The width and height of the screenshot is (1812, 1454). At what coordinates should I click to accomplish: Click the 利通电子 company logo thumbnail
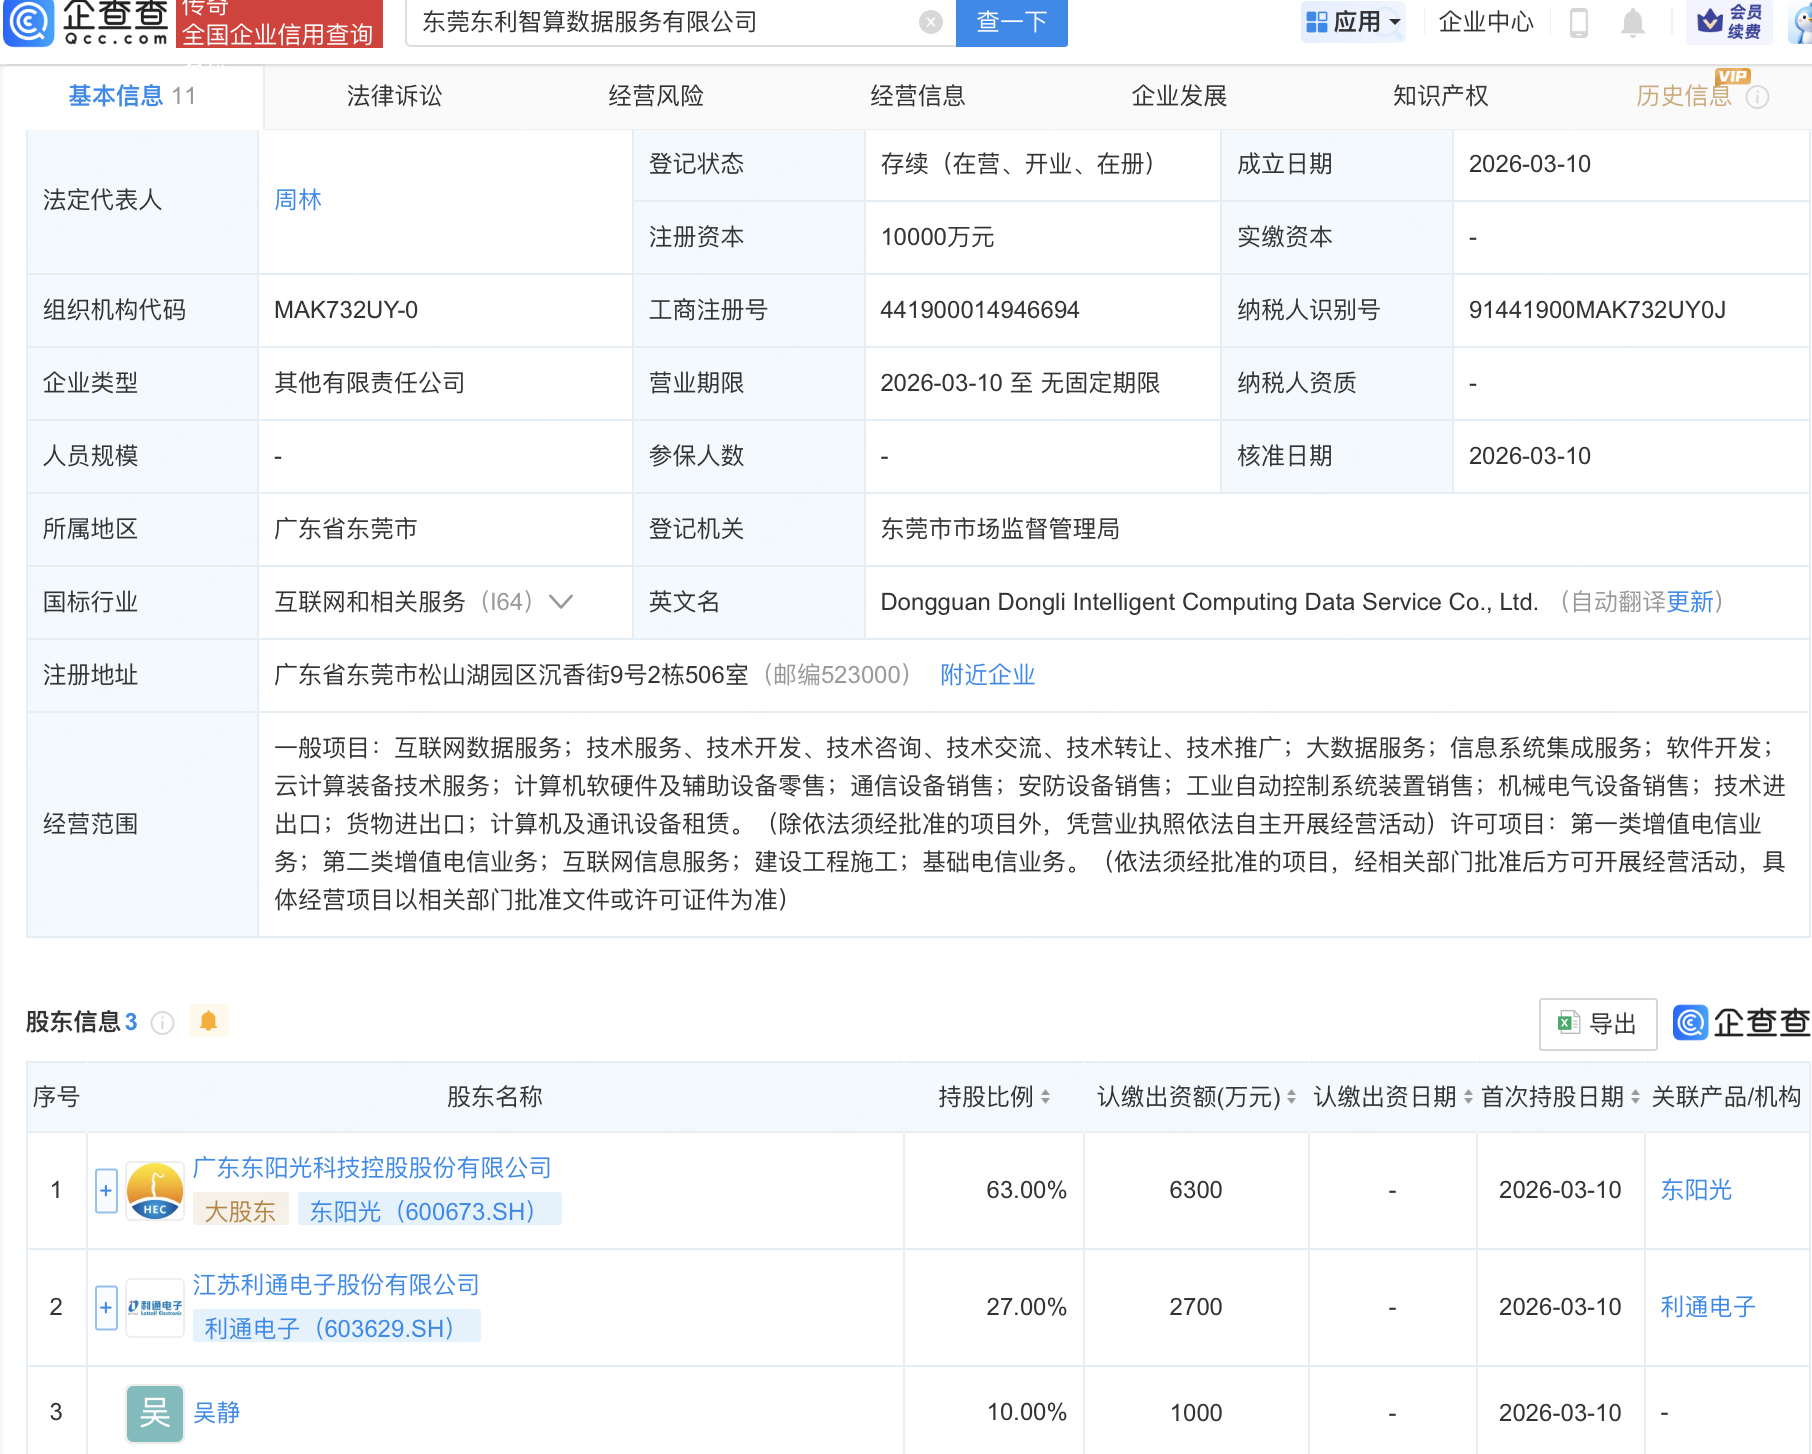click(x=154, y=1306)
